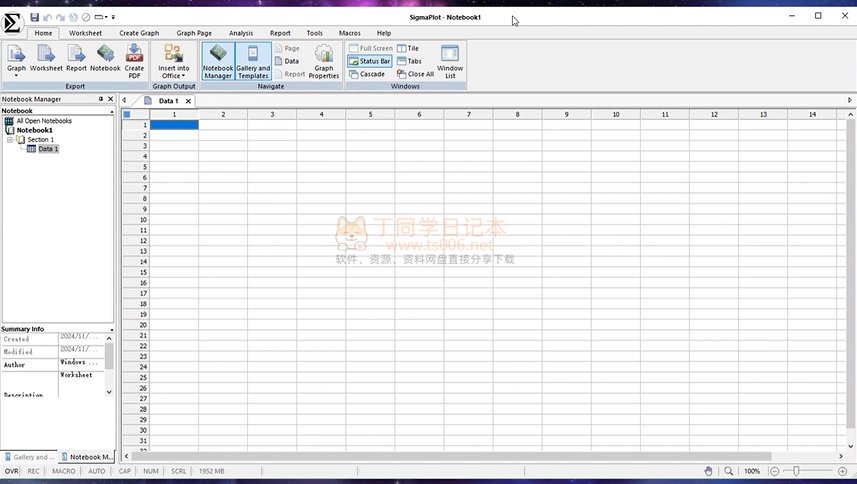Click the Save icon in quick access toolbar
Viewport: 857px width, 484px height.
pos(35,17)
